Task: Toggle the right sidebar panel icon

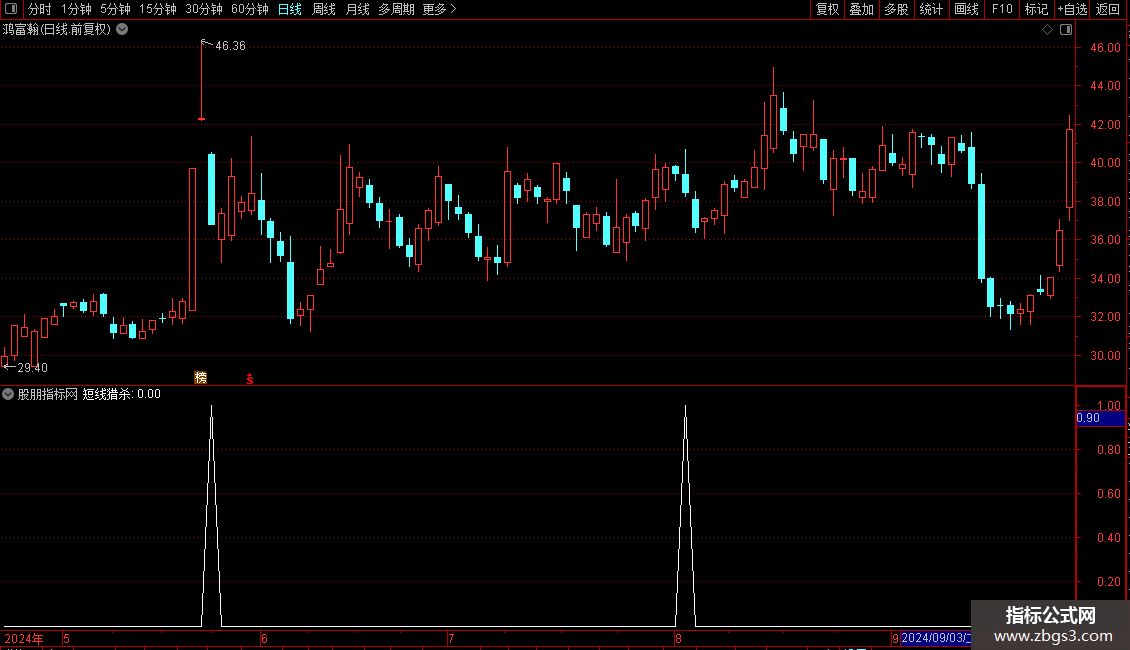Action: 1066,30
